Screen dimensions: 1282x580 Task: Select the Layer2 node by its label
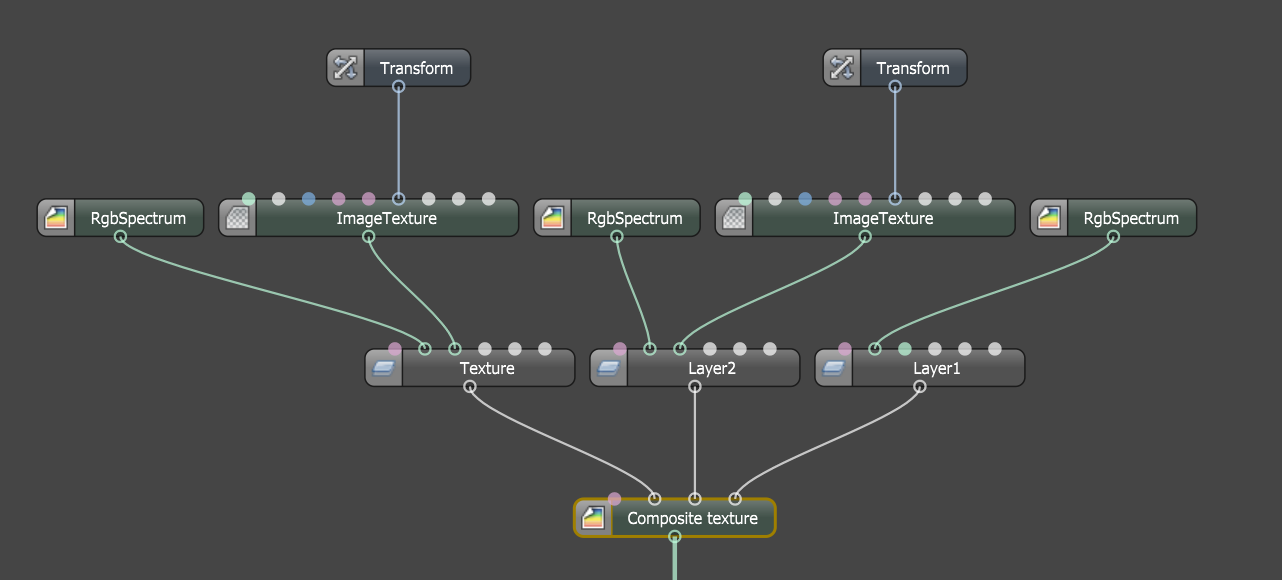[x=711, y=368]
